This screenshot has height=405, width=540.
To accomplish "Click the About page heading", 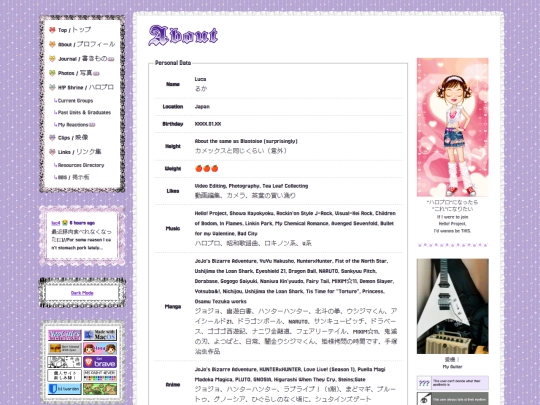I will click(183, 36).
